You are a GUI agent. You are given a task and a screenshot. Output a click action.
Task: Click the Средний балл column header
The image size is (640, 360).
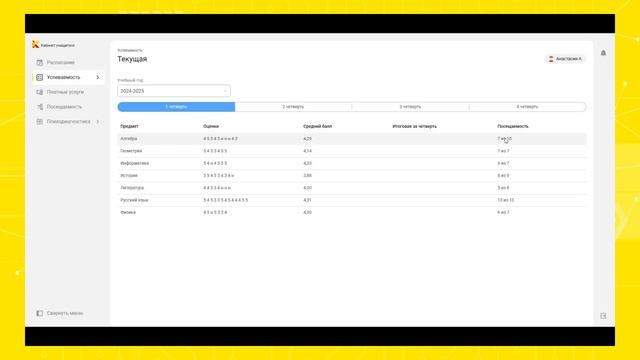318,127
